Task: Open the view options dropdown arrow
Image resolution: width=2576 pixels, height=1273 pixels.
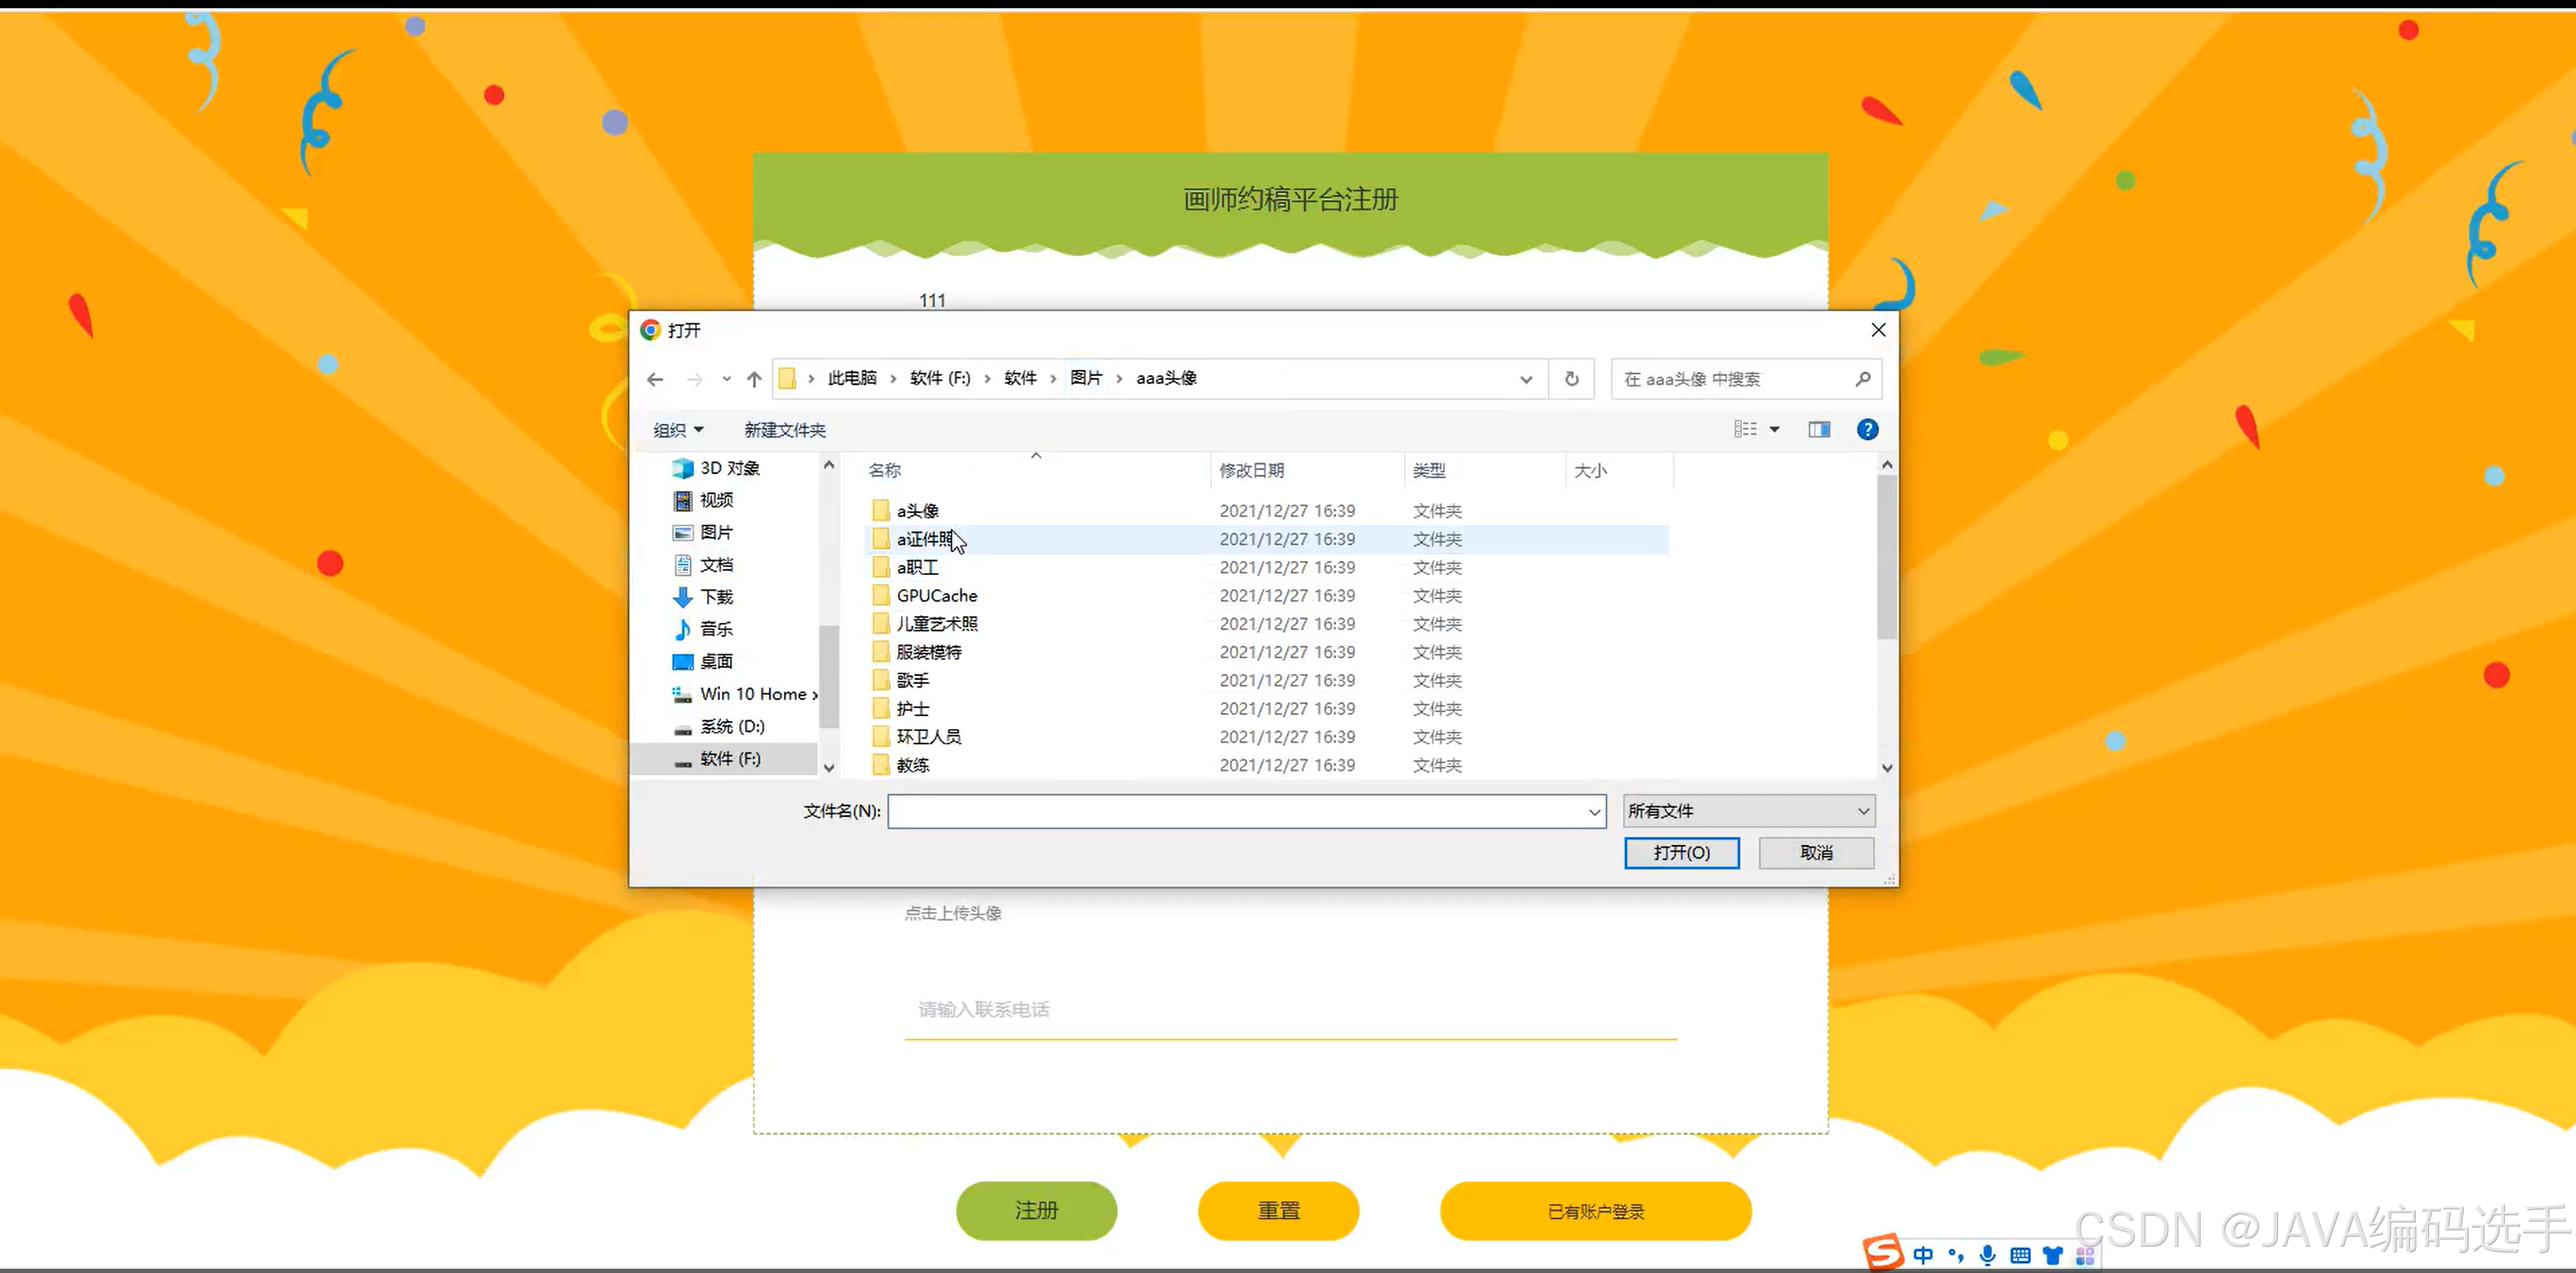Action: tap(1775, 430)
